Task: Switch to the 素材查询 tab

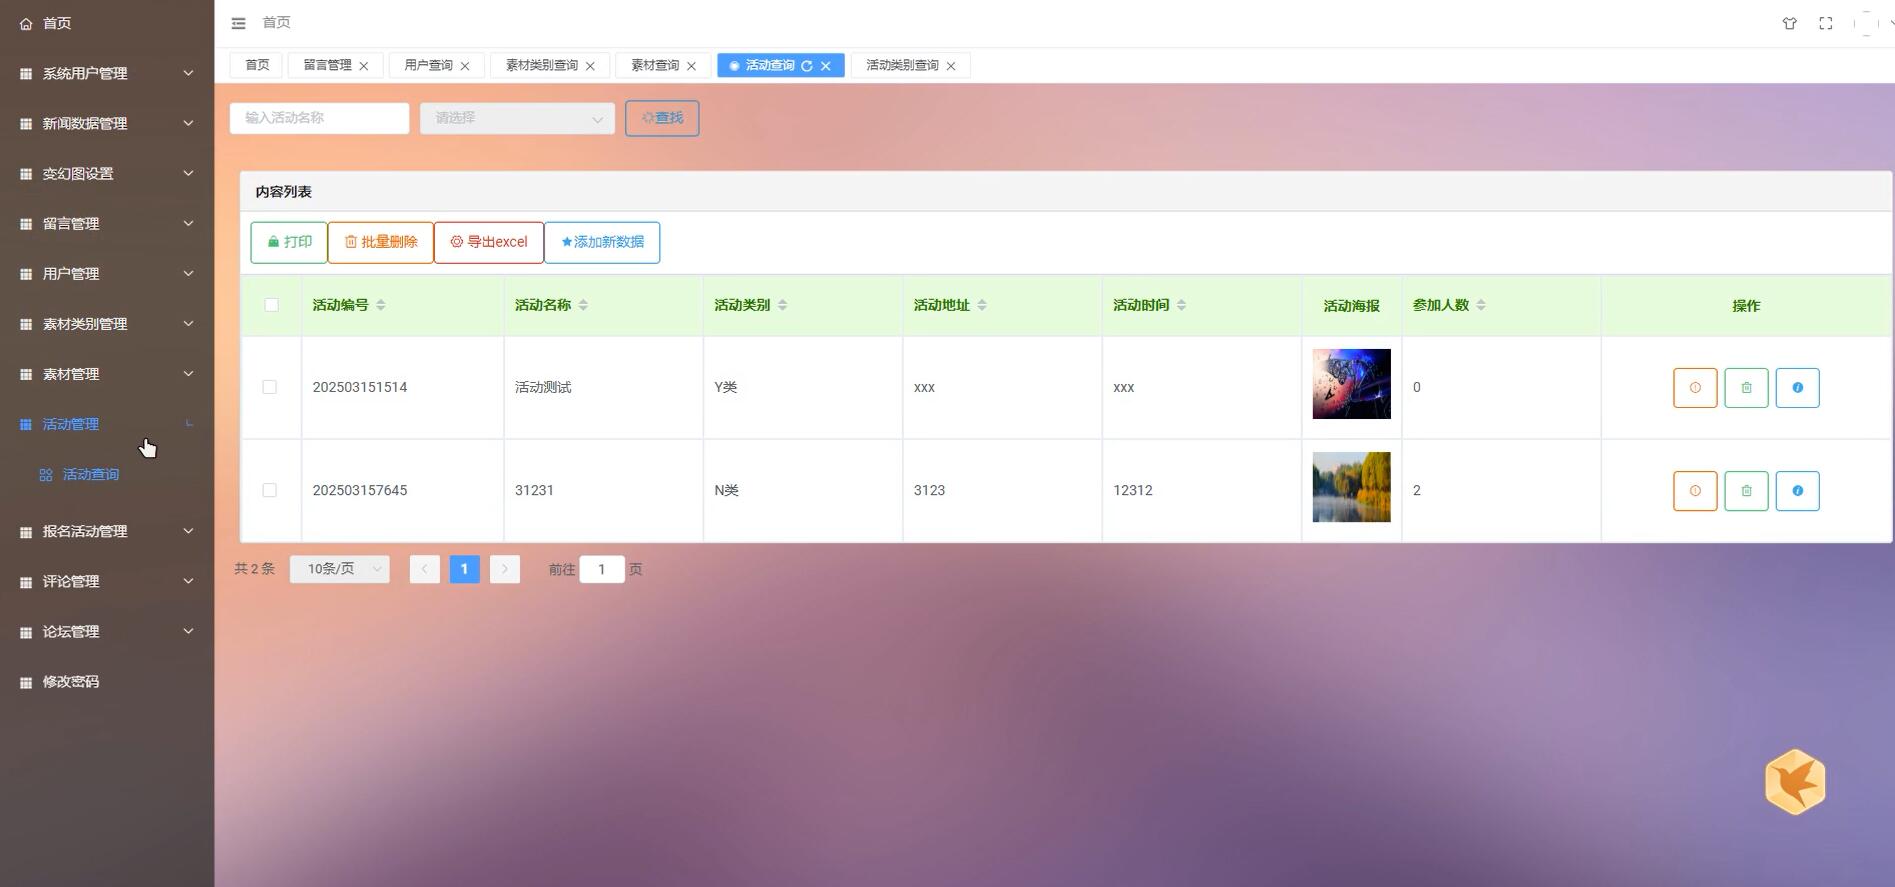Action: pos(655,65)
